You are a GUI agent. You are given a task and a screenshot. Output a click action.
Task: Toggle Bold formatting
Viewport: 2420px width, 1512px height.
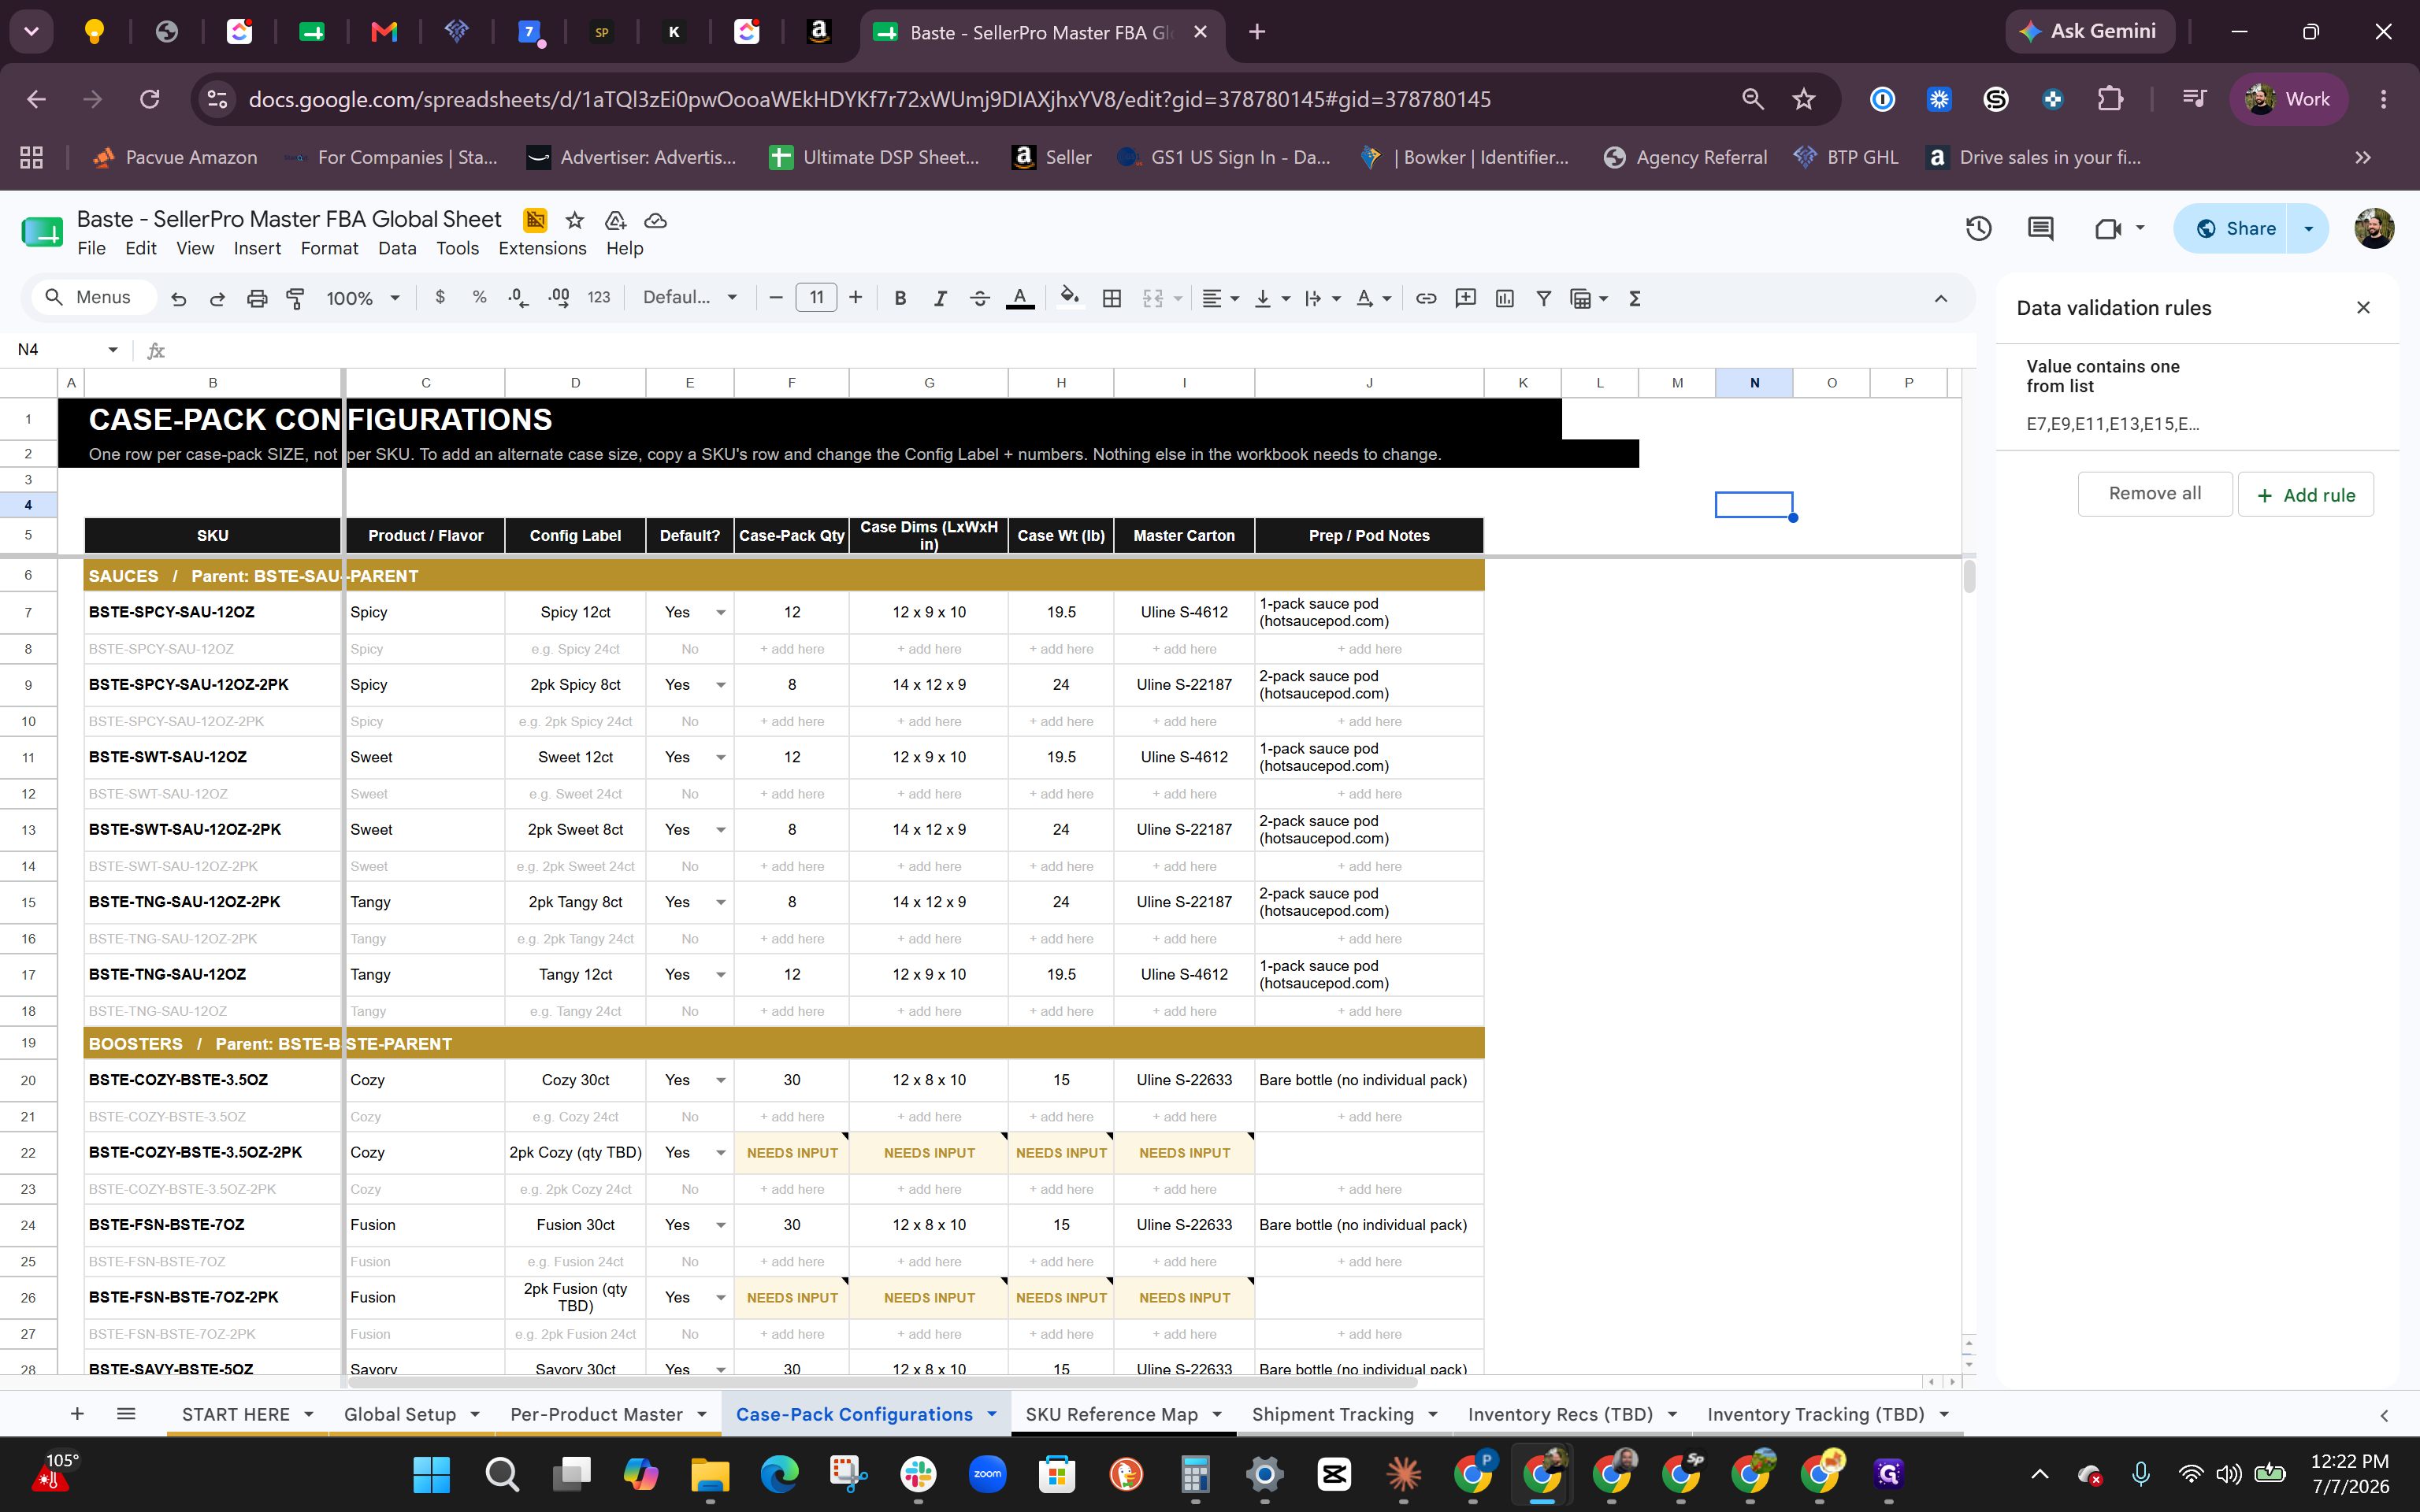click(x=900, y=298)
